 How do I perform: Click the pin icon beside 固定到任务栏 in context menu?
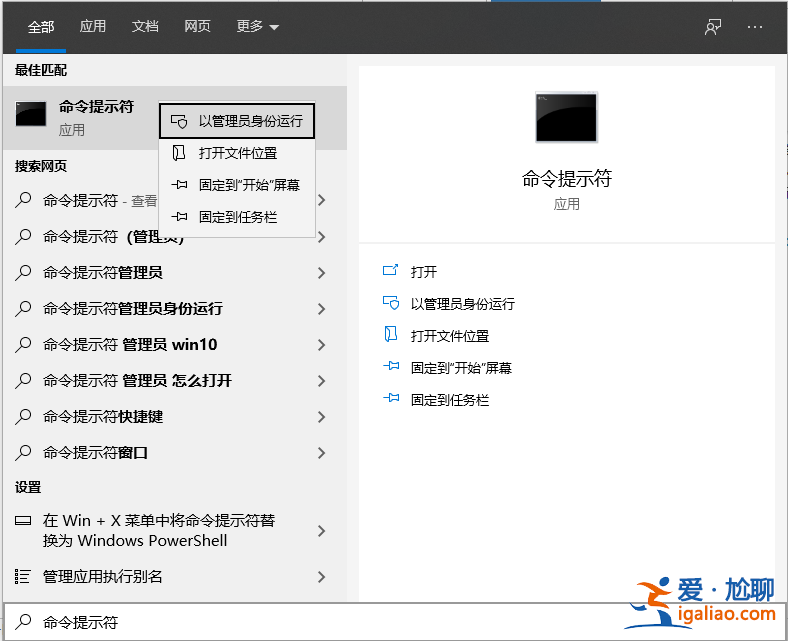[x=179, y=217]
